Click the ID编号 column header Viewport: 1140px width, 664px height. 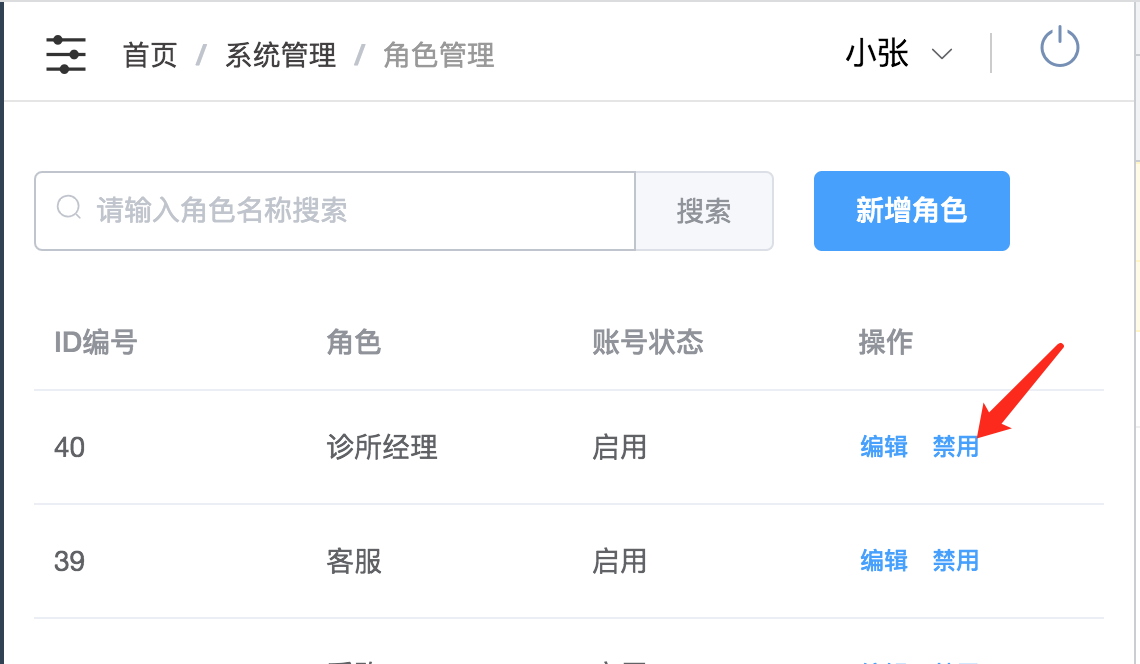[x=95, y=343]
